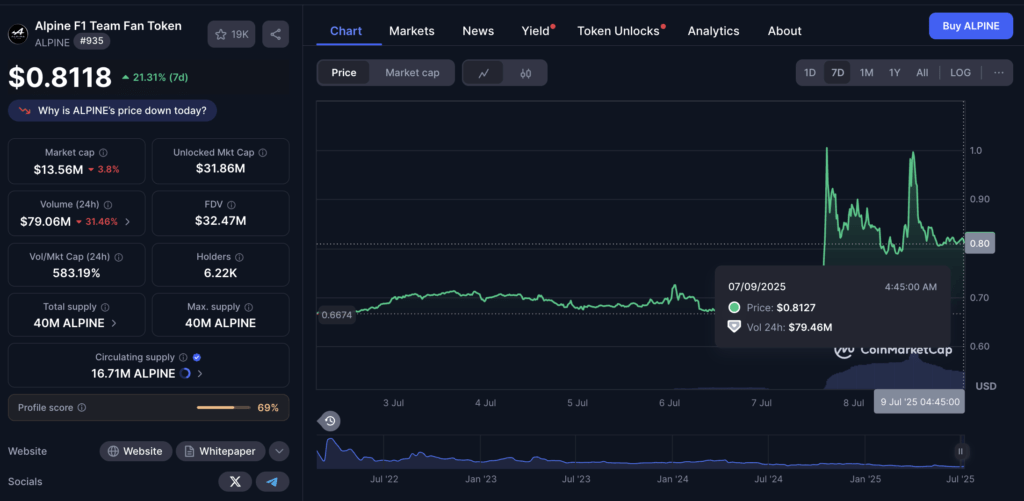This screenshot has height=501, width=1024.
Task: Switch to candlestick chart view
Action: [x=526, y=73]
